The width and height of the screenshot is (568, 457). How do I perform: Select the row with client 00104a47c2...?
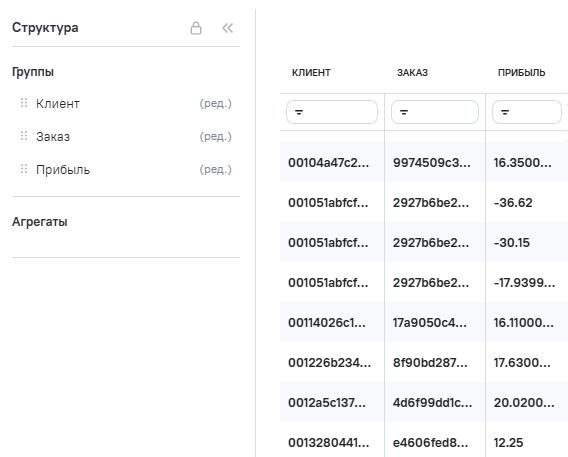click(x=424, y=162)
